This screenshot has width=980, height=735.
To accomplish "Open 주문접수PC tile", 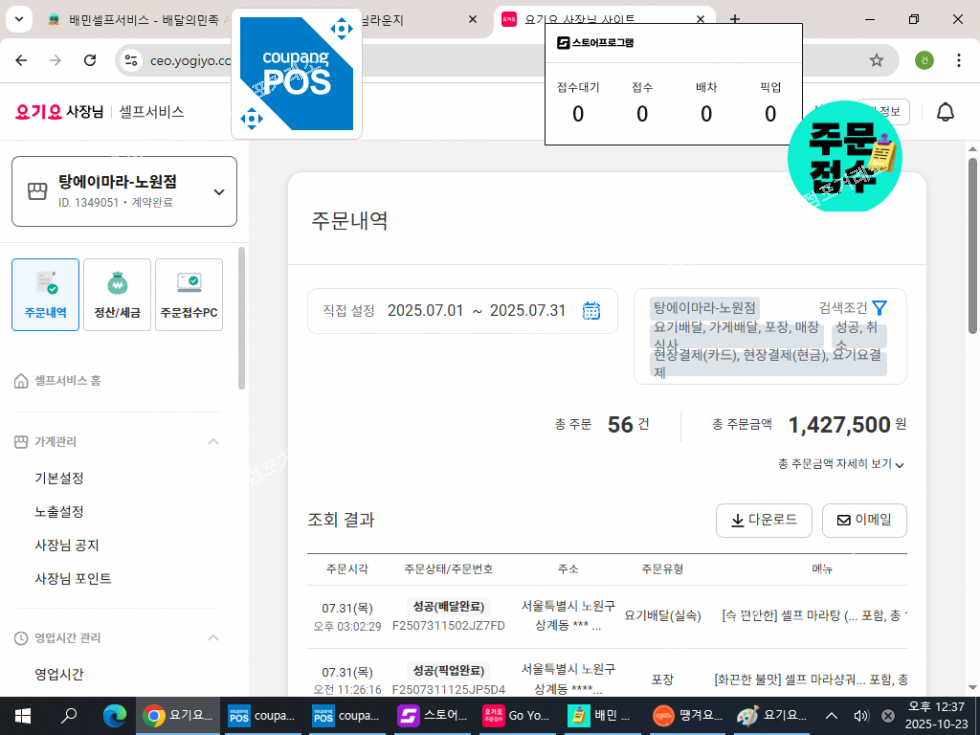I will tap(189, 295).
